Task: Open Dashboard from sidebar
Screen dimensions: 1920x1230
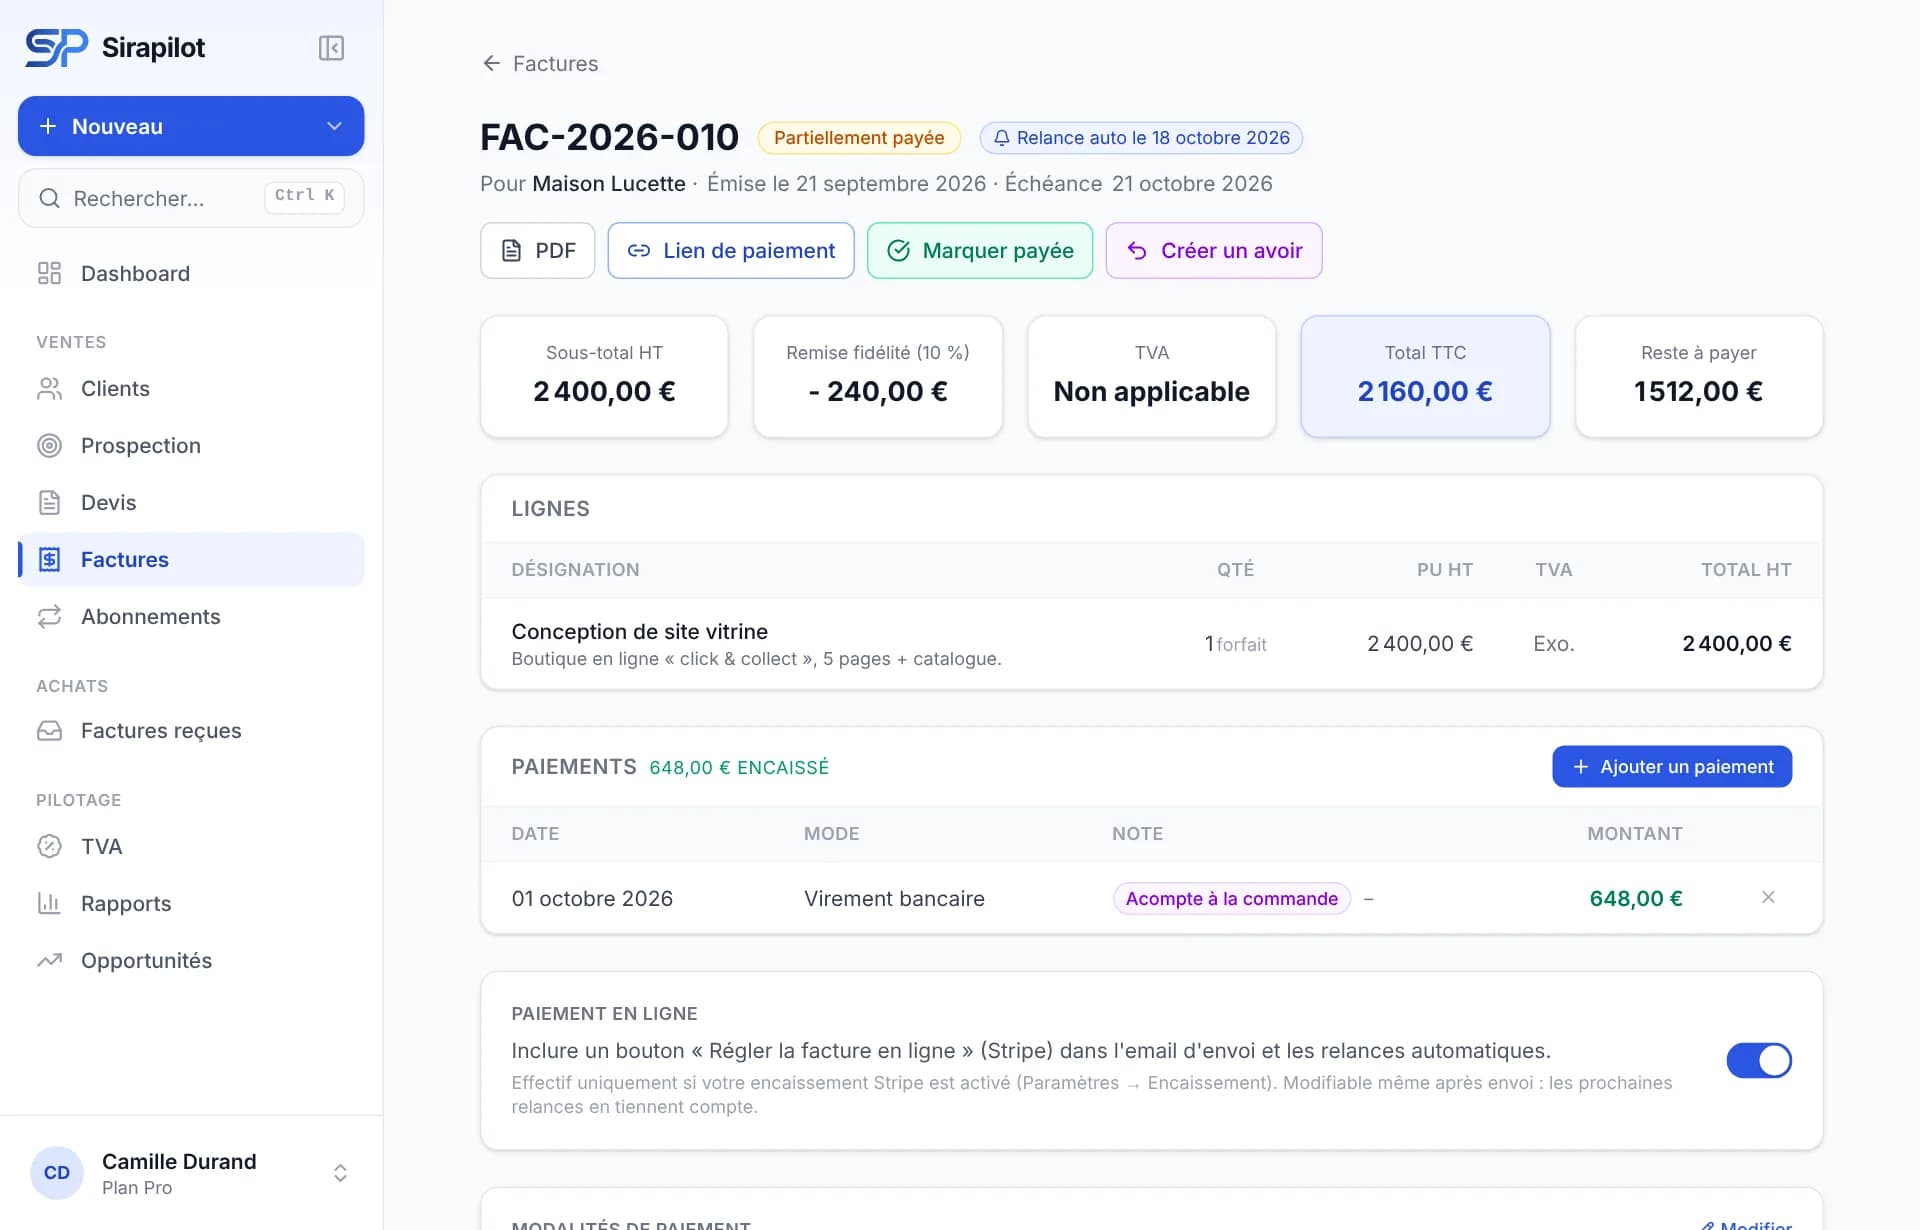Action: pyautogui.click(x=191, y=274)
